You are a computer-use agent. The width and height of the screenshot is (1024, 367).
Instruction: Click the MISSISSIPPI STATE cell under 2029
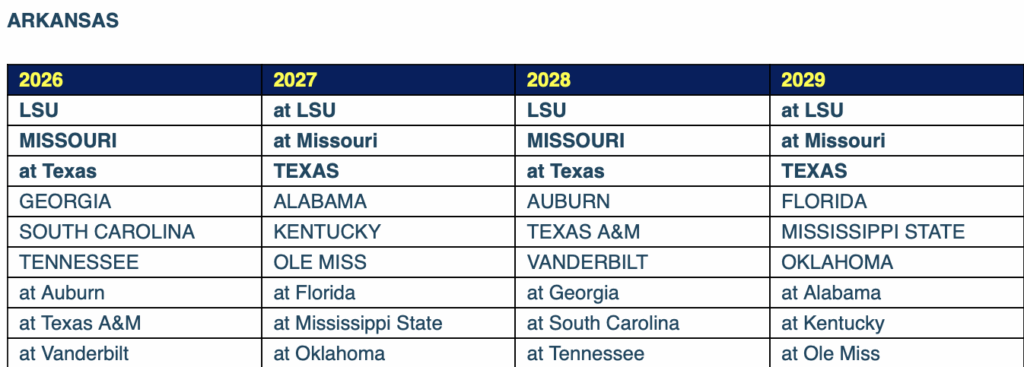click(x=897, y=232)
